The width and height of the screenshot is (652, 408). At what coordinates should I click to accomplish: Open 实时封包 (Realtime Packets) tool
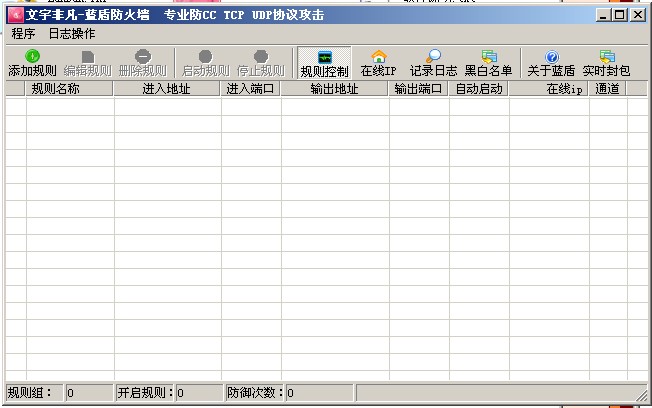[x=606, y=63]
